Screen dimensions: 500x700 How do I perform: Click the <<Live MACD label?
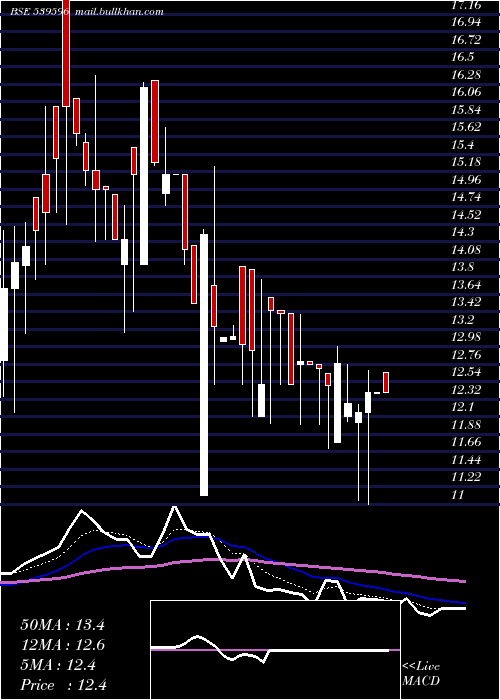pyautogui.click(x=421, y=674)
